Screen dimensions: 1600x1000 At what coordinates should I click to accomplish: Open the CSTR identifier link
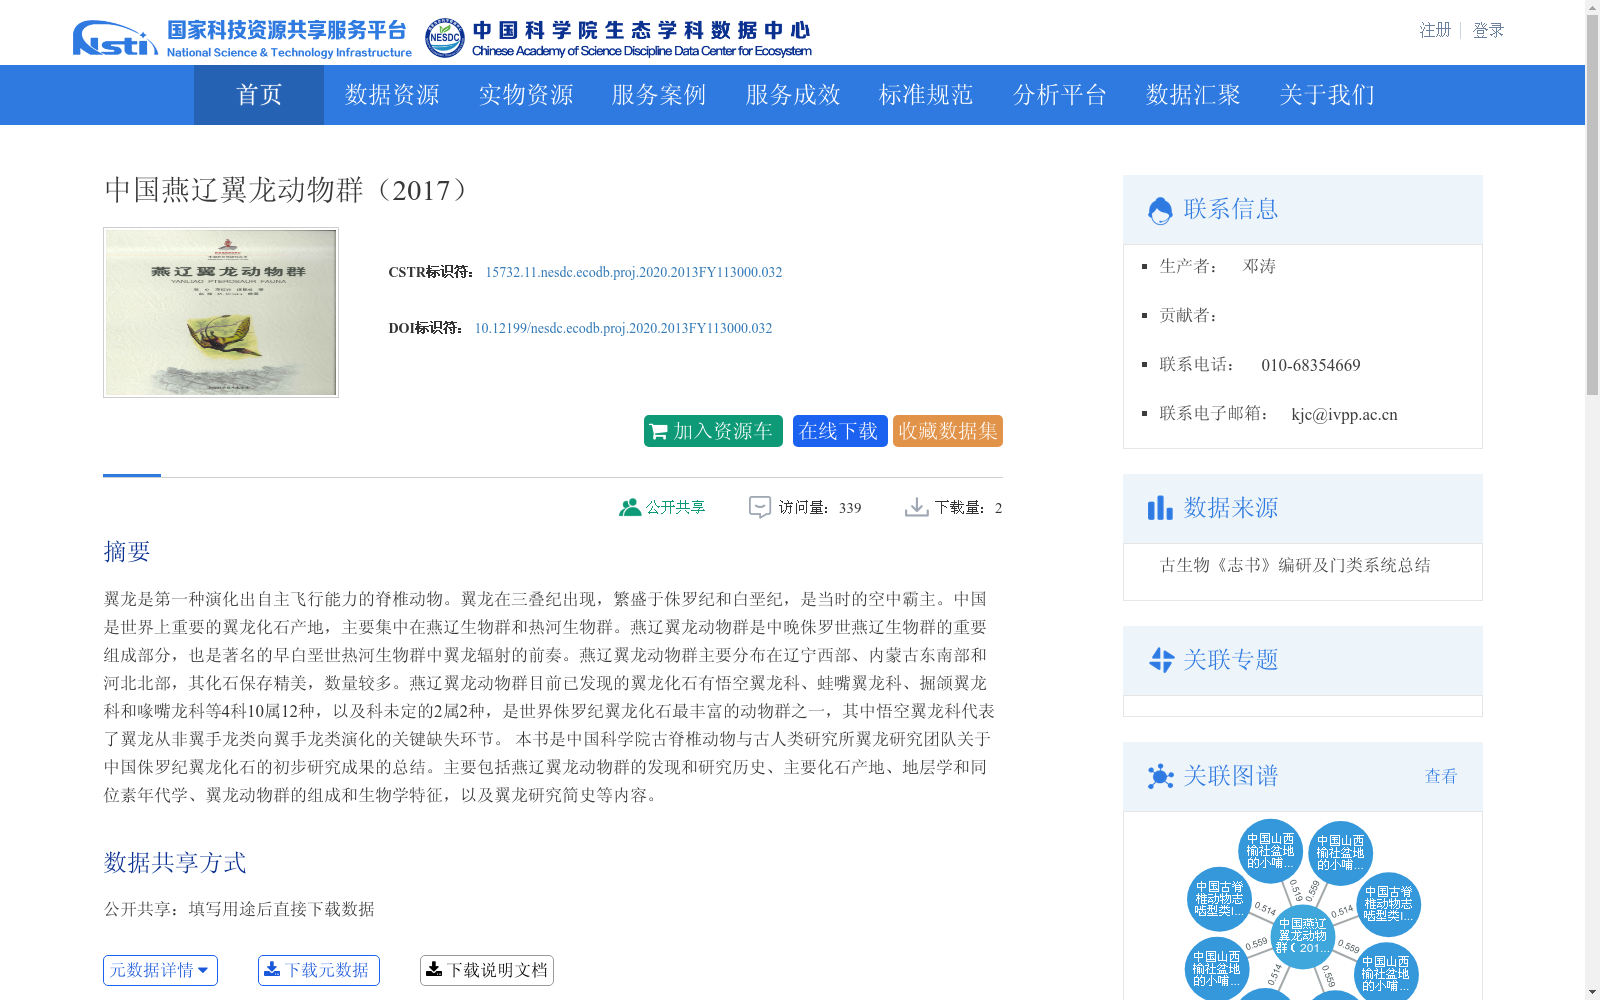(x=634, y=272)
